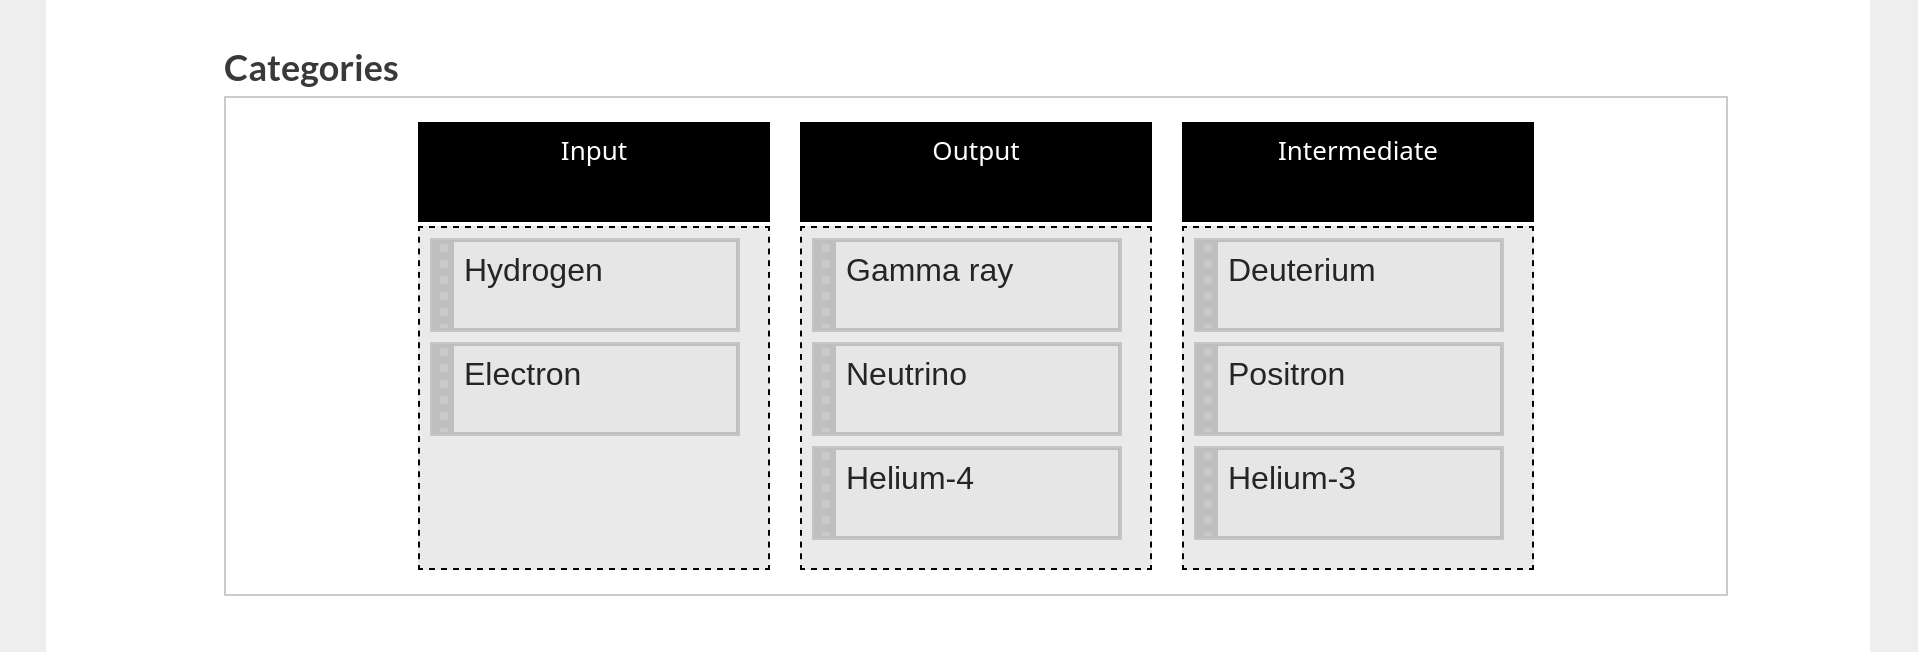The image size is (1918, 652).
Task: Select the Intermediate category header
Action: [x=1358, y=171]
